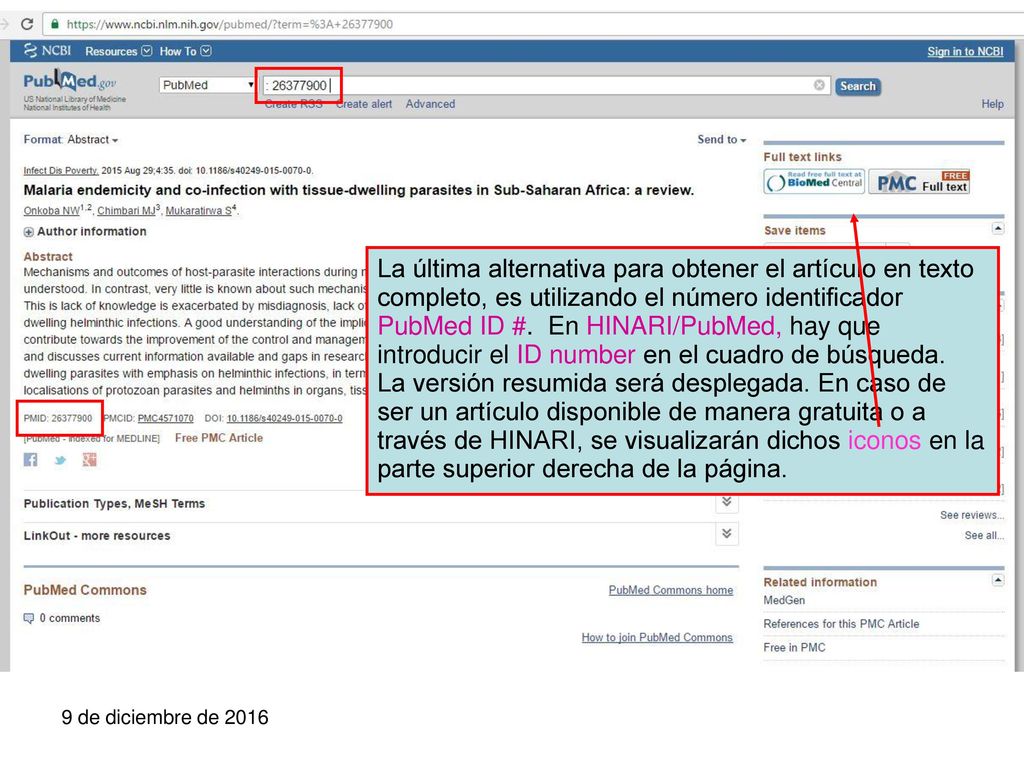Viewport: 1024px width, 768px height.
Task: Share article on Twitter icon
Action: pos(60,460)
